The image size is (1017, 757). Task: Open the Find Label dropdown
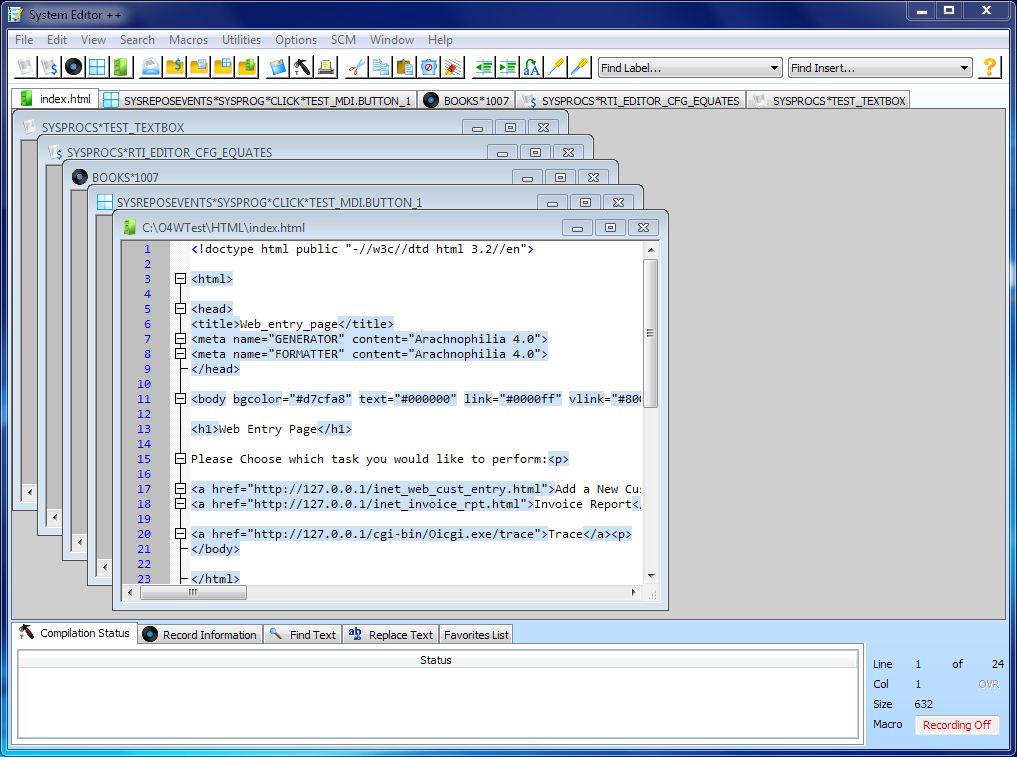tap(774, 67)
